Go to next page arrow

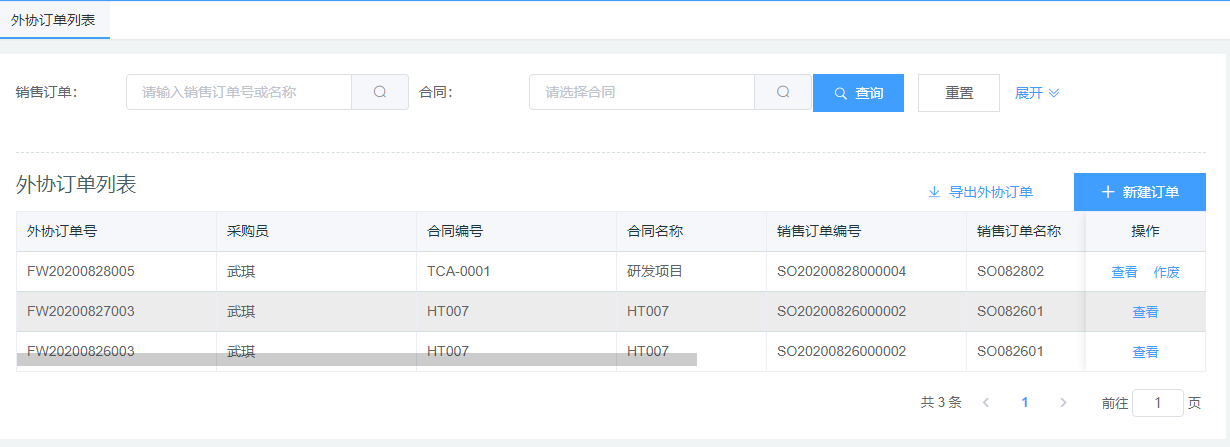pyautogui.click(x=1063, y=403)
